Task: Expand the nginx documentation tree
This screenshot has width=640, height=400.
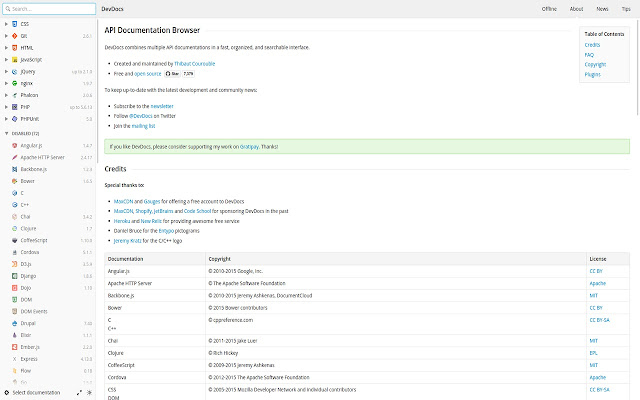Action: click(x=6, y=83)
